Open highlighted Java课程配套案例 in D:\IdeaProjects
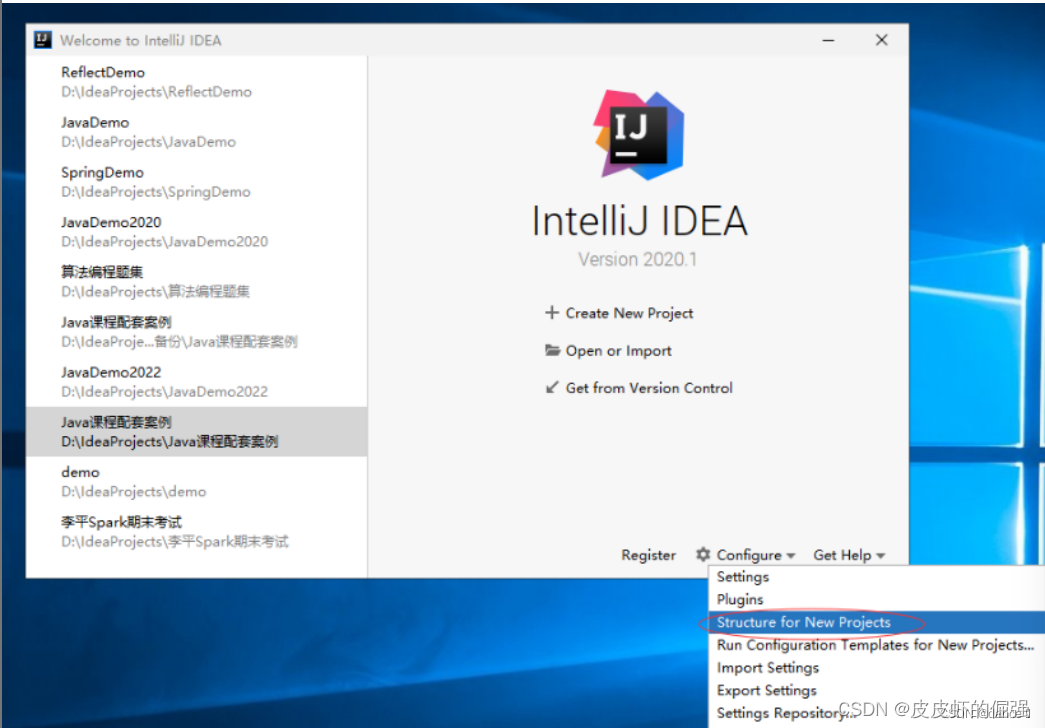This screenshot has width=1045, height=728. click(197, 432)
